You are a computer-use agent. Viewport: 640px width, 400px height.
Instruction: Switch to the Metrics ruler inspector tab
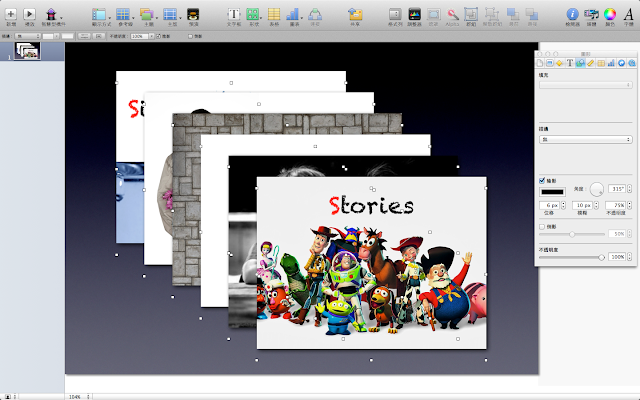click(591, 63)
